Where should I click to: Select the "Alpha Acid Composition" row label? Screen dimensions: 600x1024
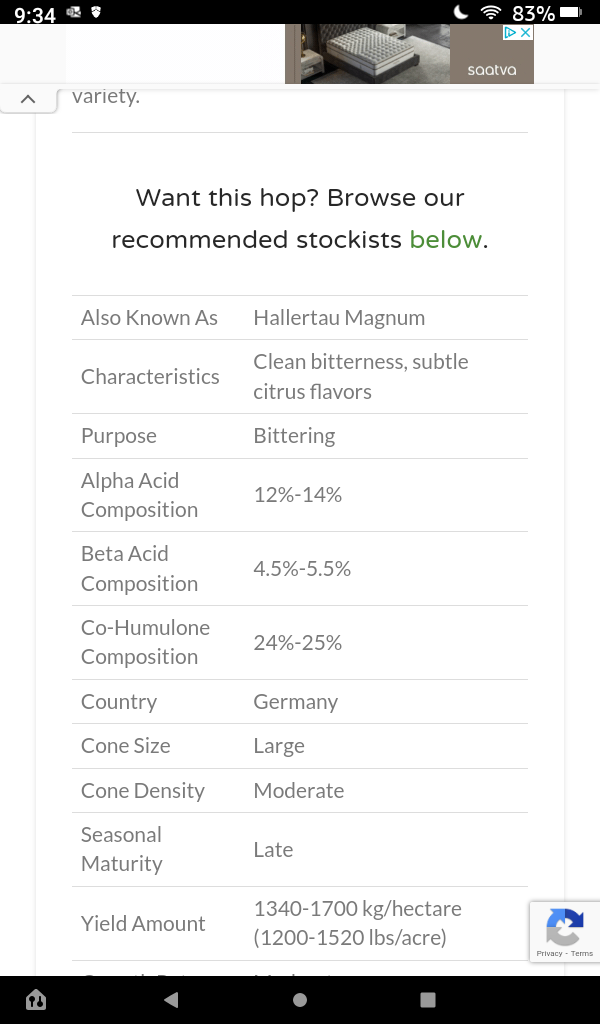[x=140, y=495]
